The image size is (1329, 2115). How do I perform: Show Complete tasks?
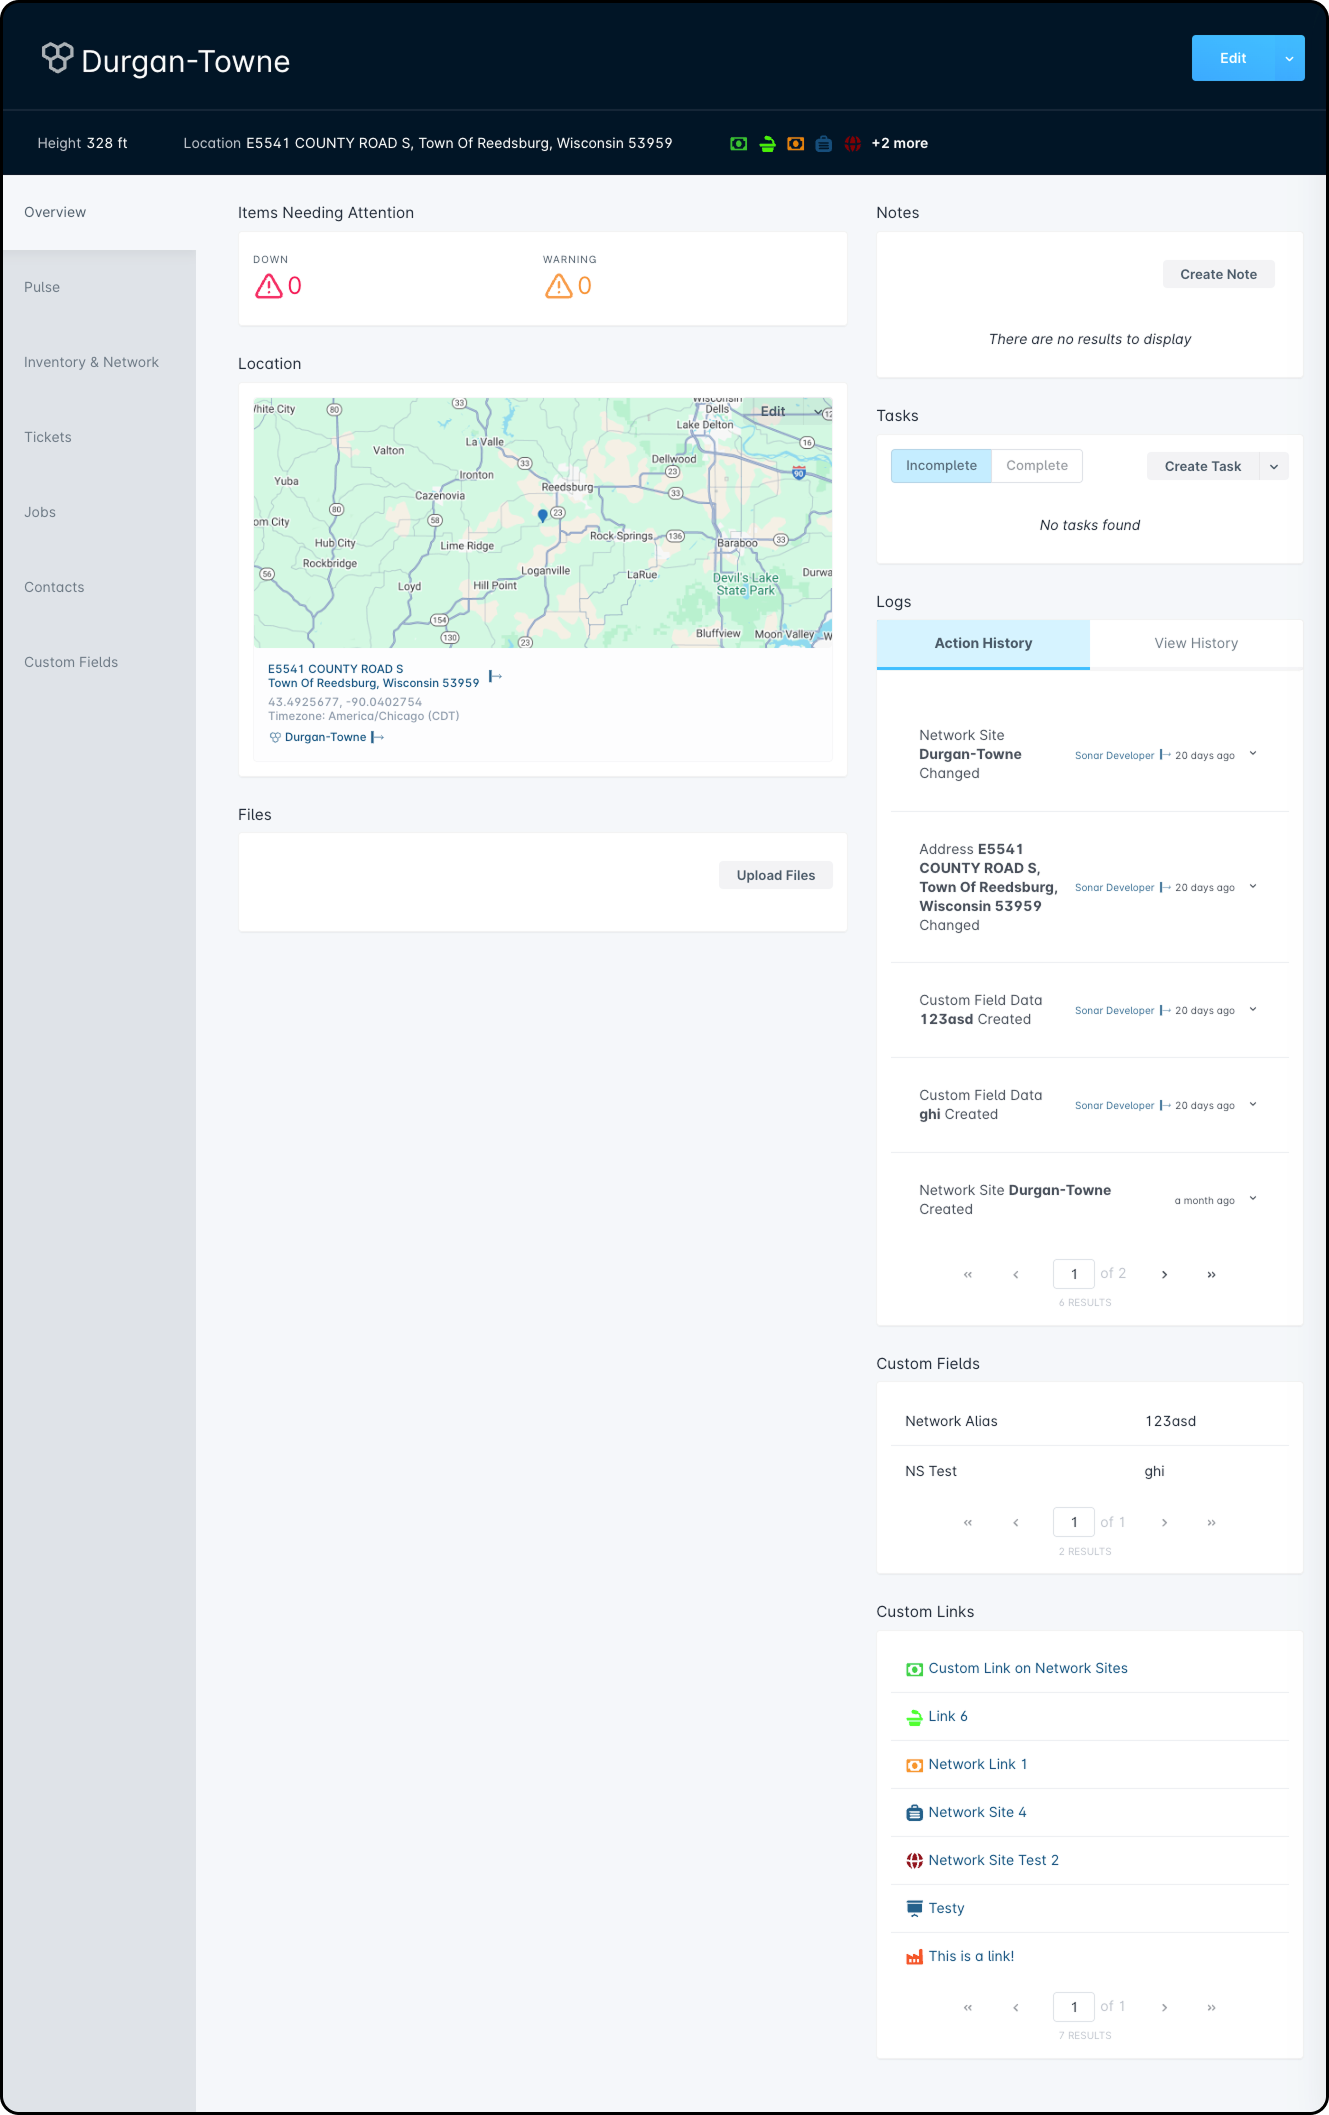click(1037, 466)
